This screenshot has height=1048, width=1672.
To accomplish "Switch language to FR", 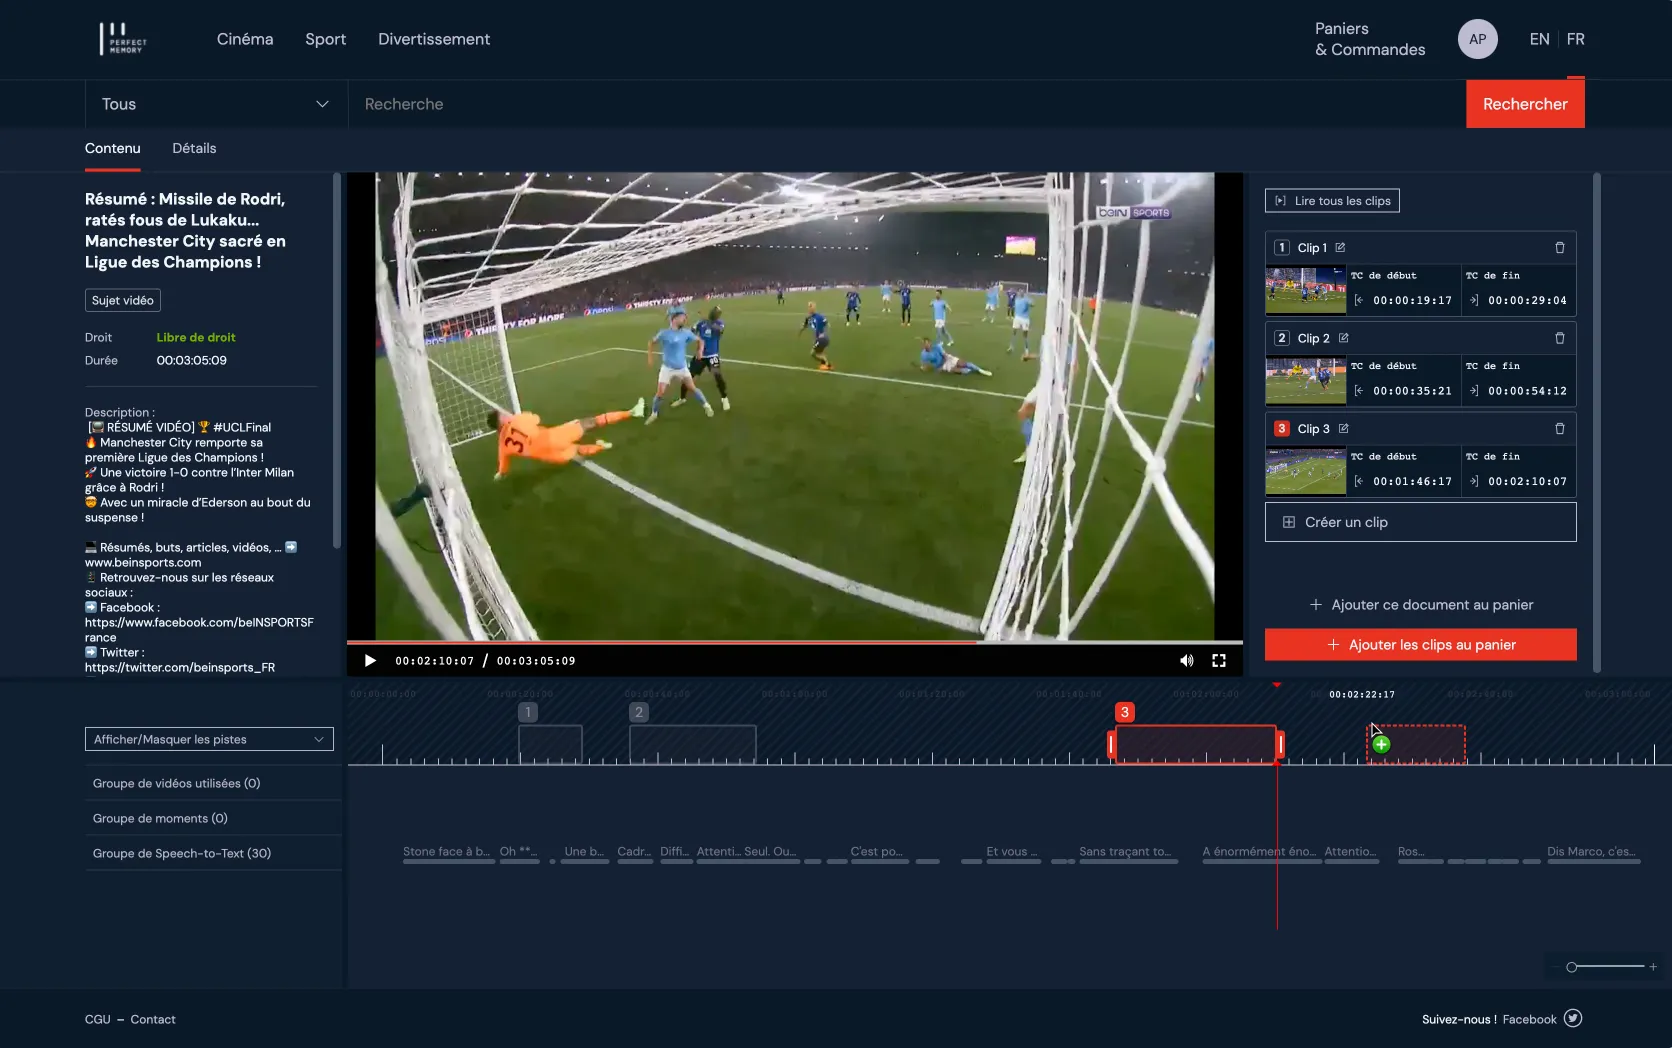I will tap(1576, 39).
